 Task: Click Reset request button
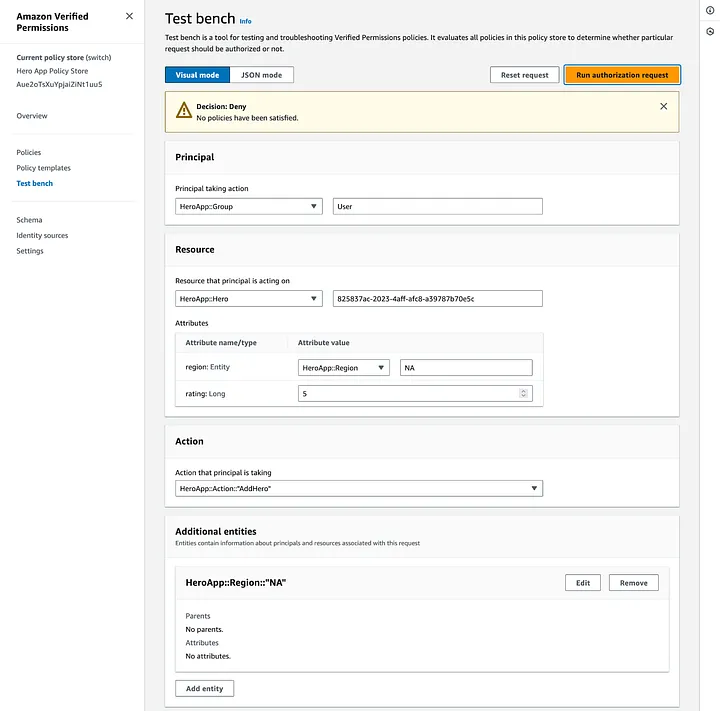click(524, 75)
